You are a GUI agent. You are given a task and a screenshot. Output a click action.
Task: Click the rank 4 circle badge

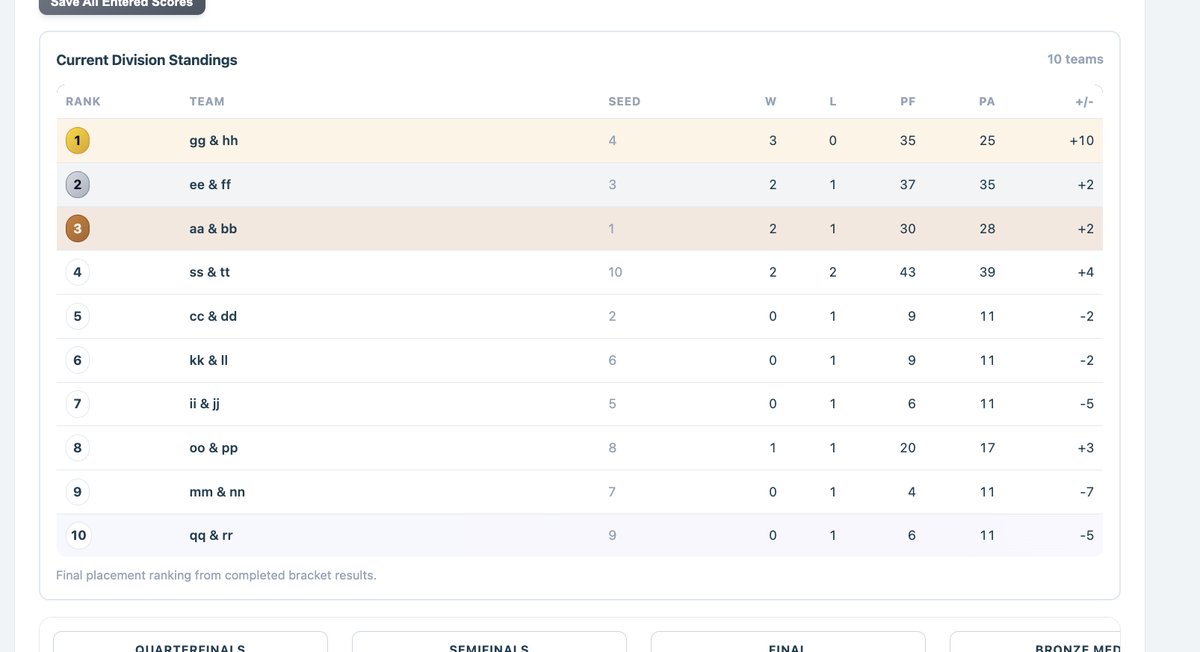click(x=78, y=272)
